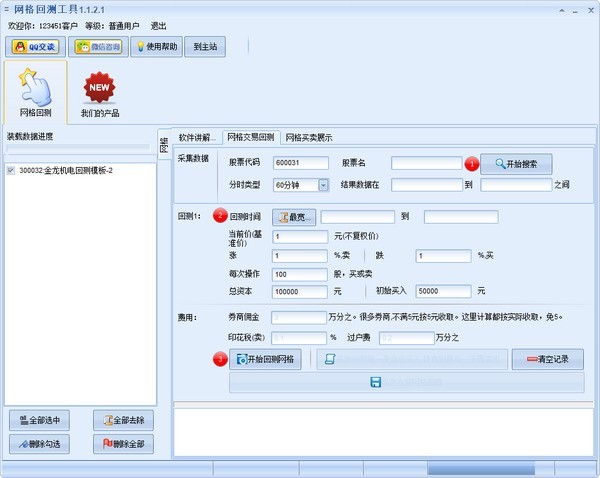Clear records with 清空记录 button
600x478 pixels.
[x=548, y=359]
